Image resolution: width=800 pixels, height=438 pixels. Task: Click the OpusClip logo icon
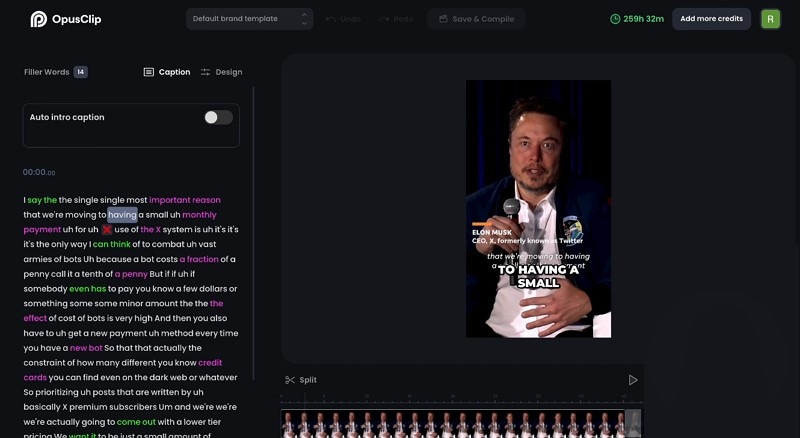(38, 19)
